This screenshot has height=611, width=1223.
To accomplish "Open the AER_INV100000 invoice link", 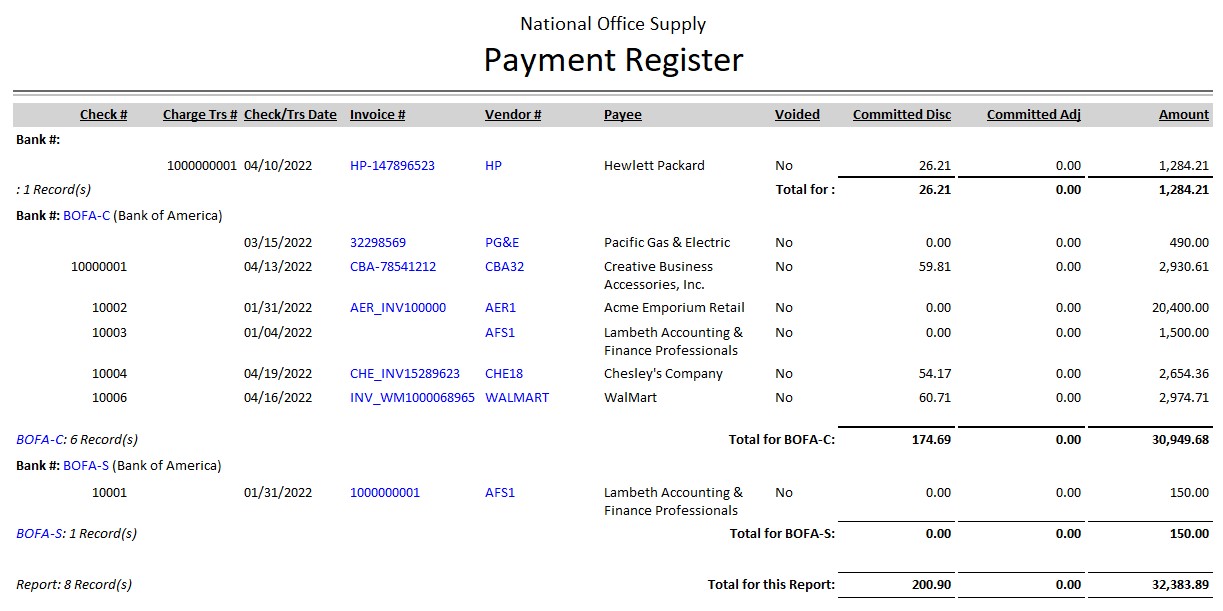I will click(x=397, y=308).
